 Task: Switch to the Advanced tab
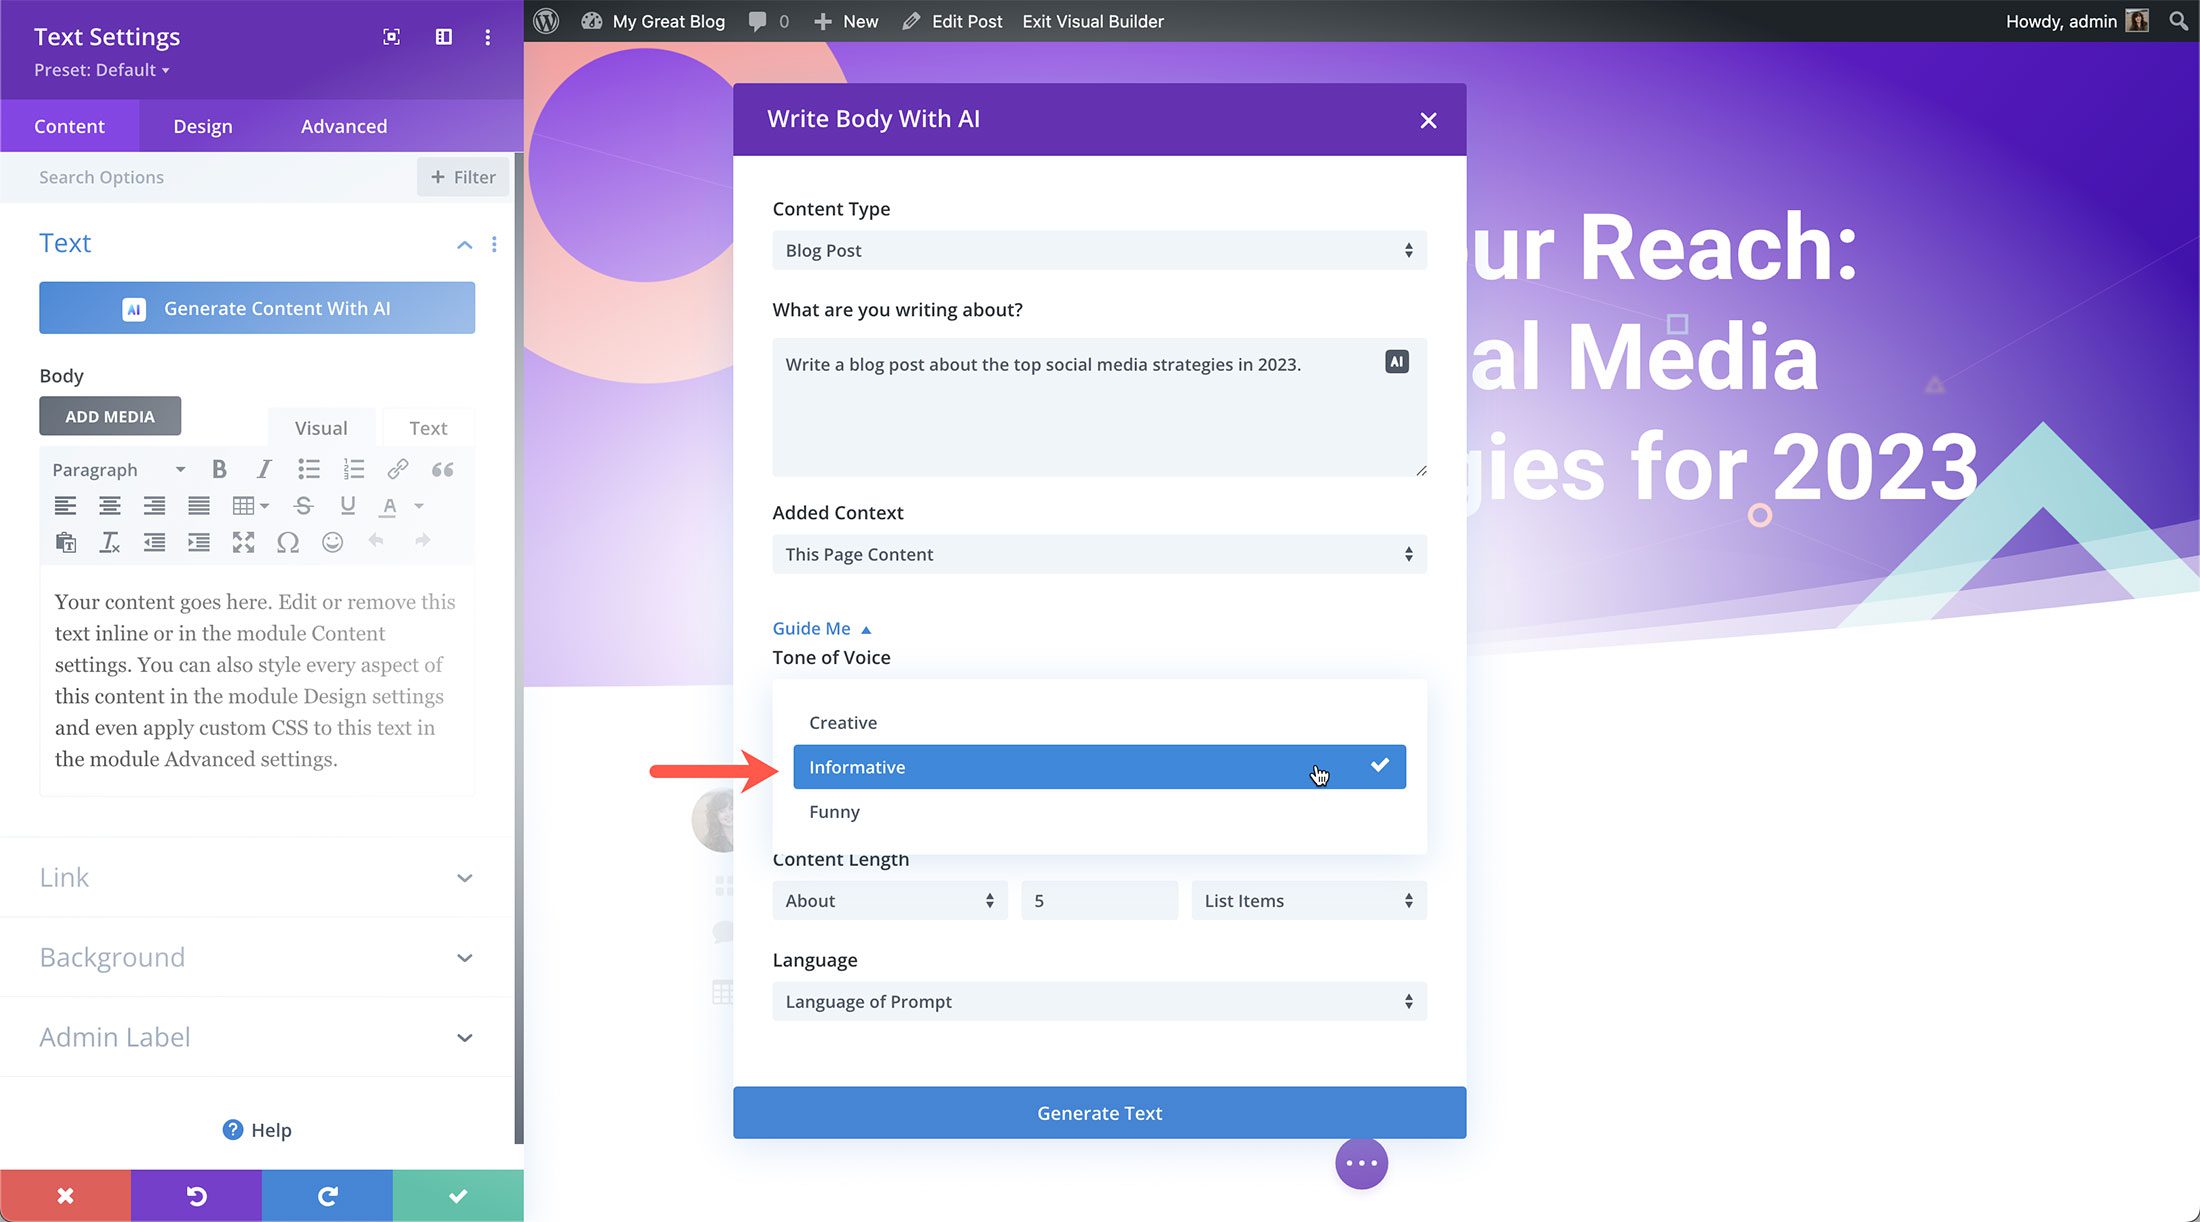[343, 126]
